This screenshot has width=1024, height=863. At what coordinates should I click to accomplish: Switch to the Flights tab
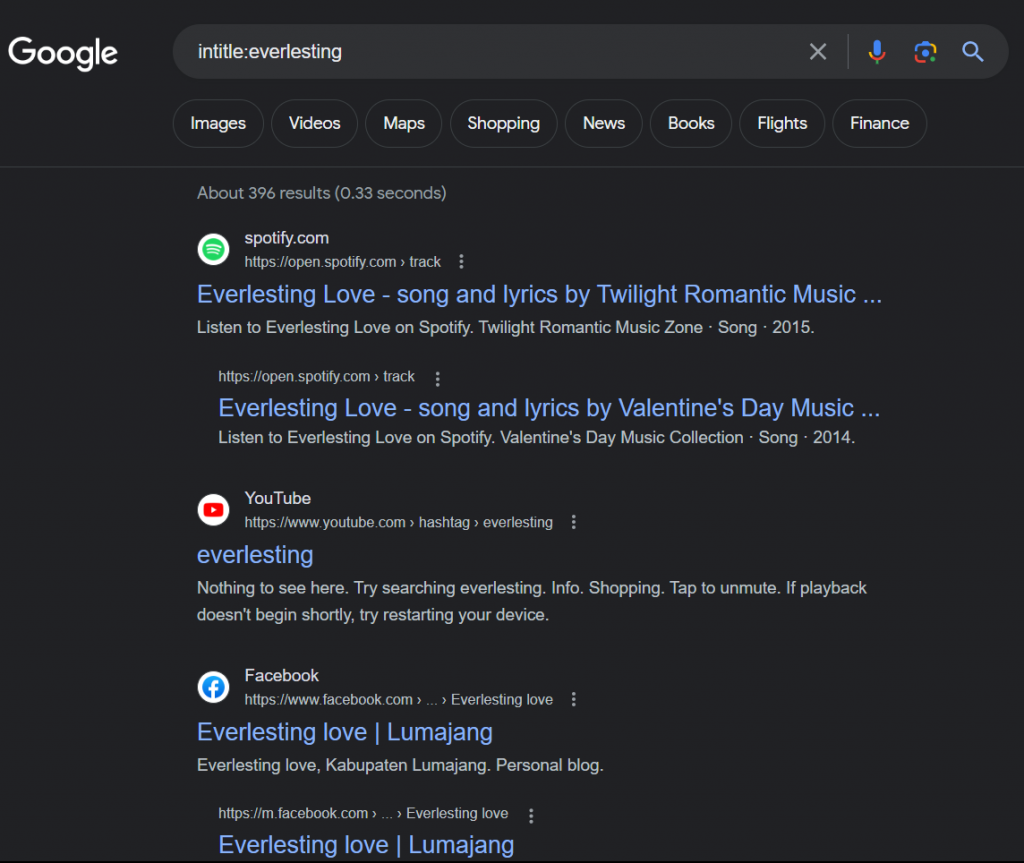[782, 123]
